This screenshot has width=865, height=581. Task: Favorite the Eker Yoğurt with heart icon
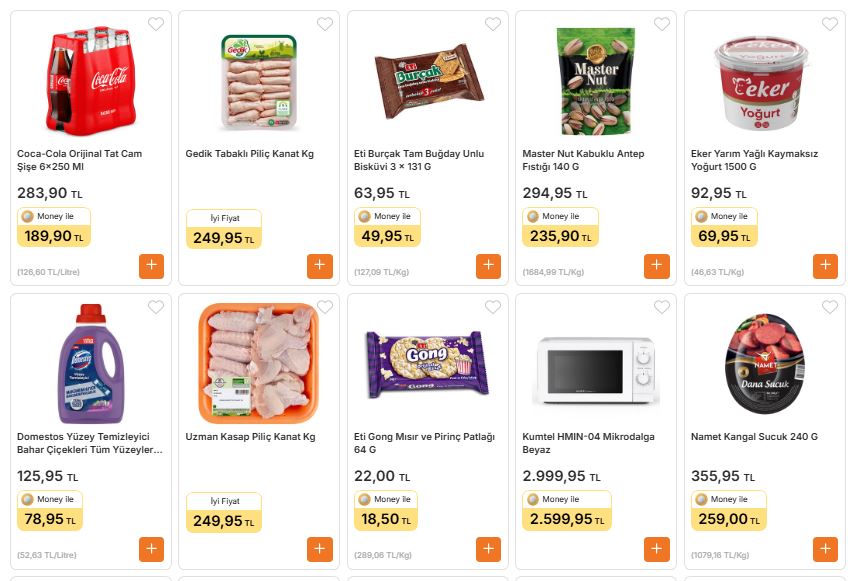(x=830, y=24)
